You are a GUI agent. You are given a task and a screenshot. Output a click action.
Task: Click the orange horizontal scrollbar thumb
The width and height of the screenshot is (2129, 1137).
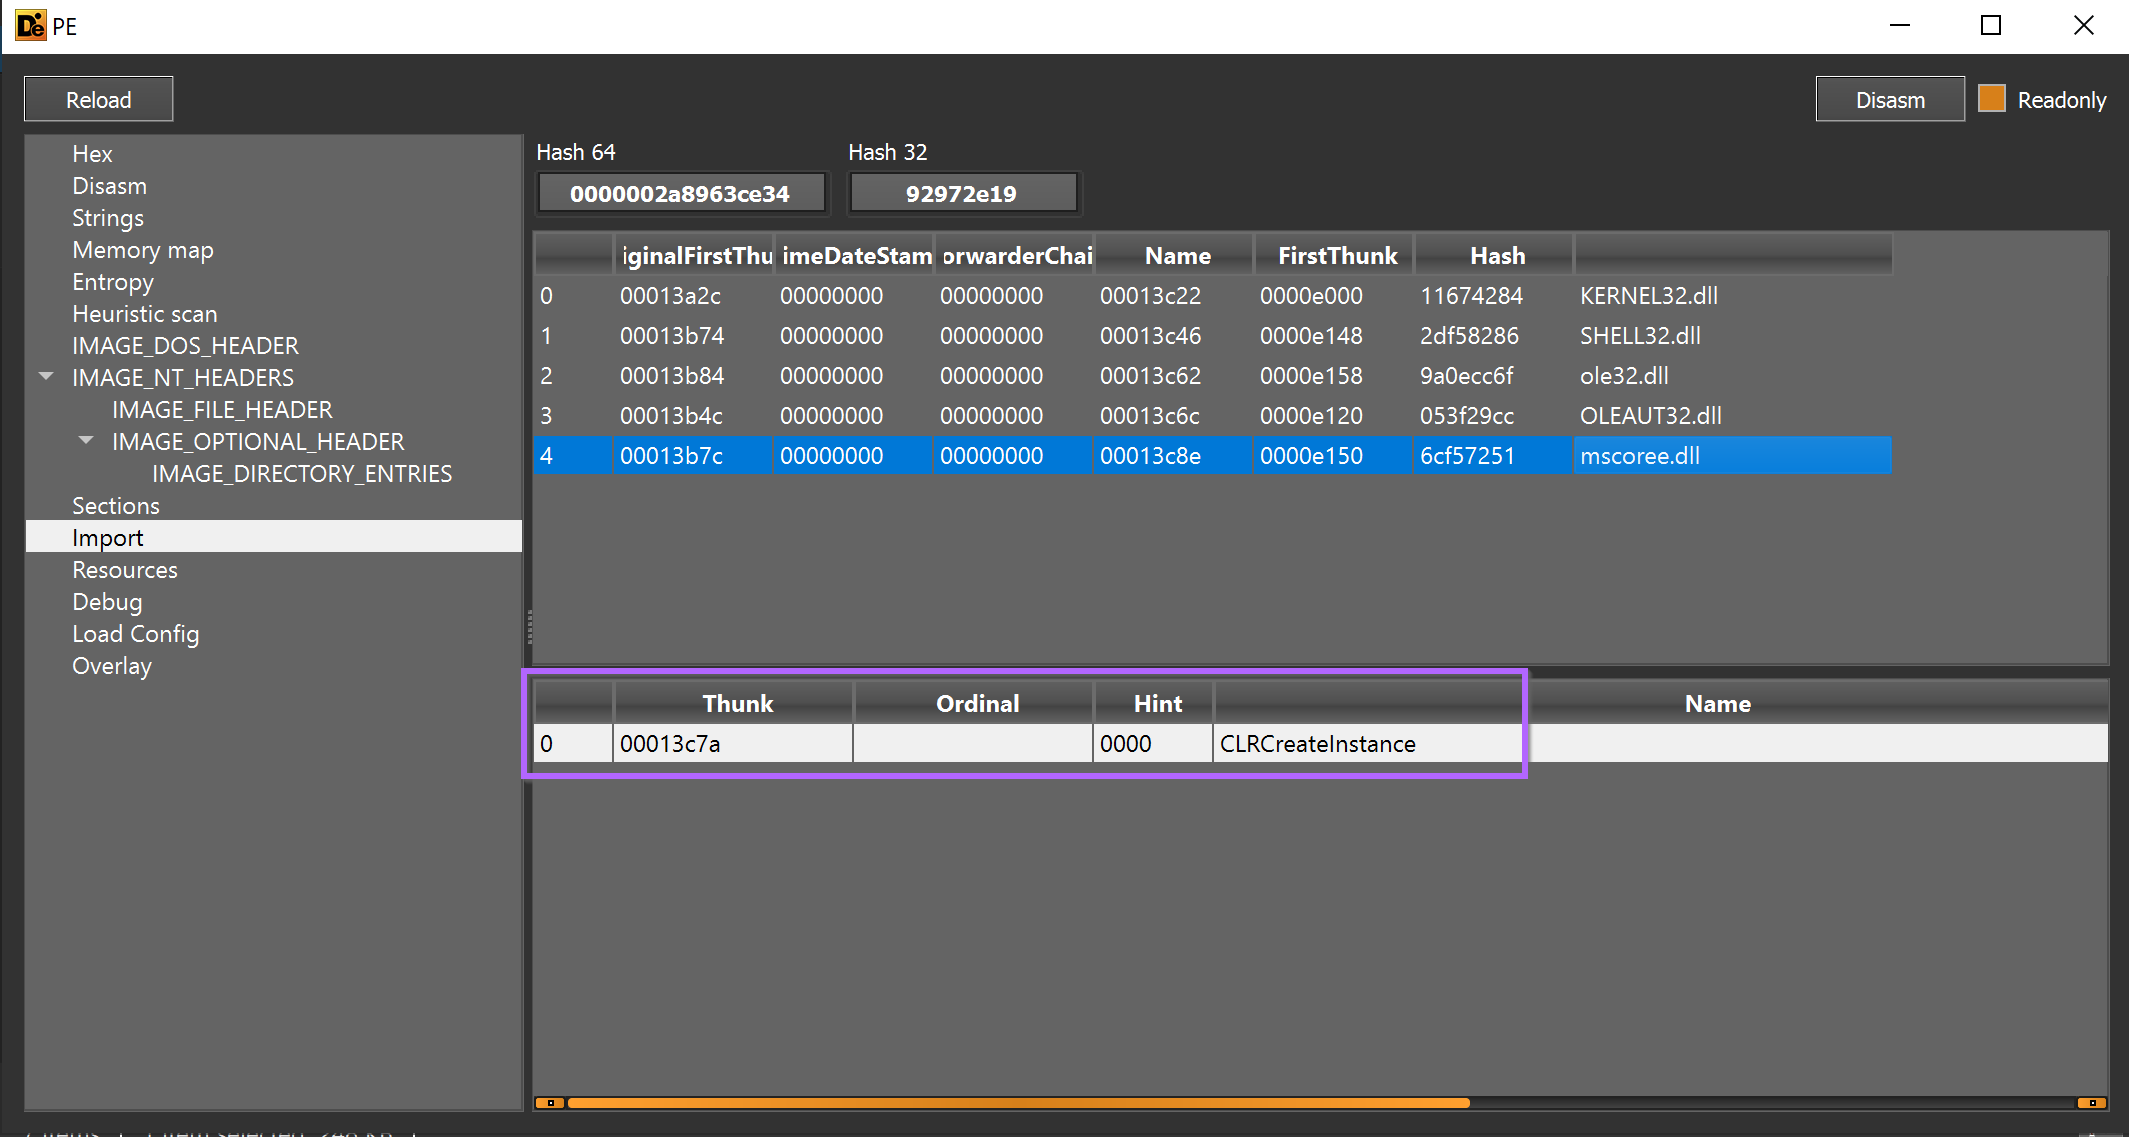pyautogui.click(x=1017, y=1103)
